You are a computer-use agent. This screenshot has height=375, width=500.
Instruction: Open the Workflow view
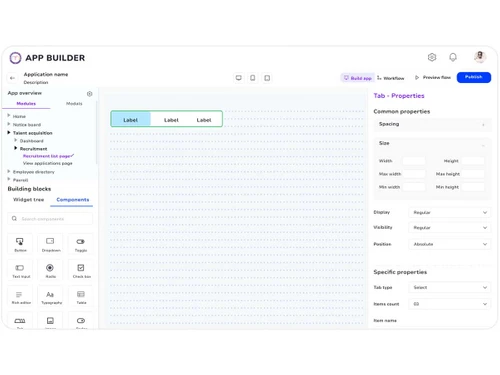[x=391, y=78]
